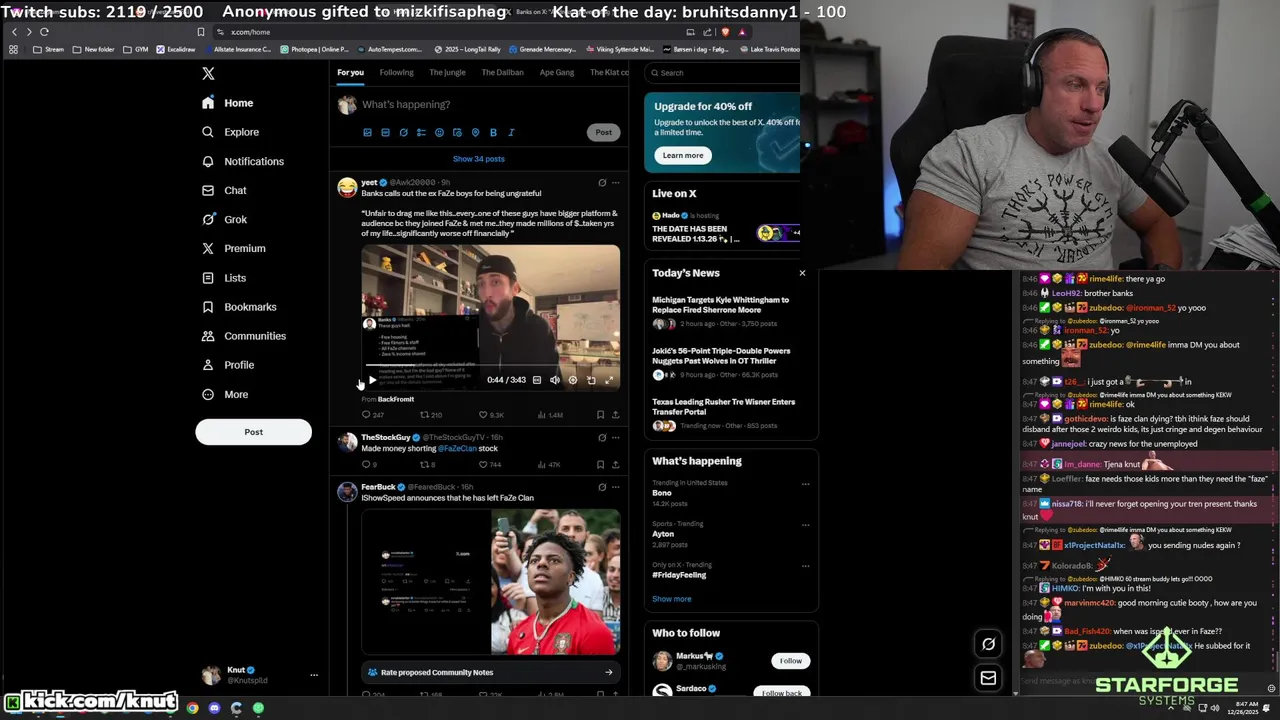The height and width of the screenshot is (720, 1280).
Task: Add media image icon in composer
Action: coord(367,132)
